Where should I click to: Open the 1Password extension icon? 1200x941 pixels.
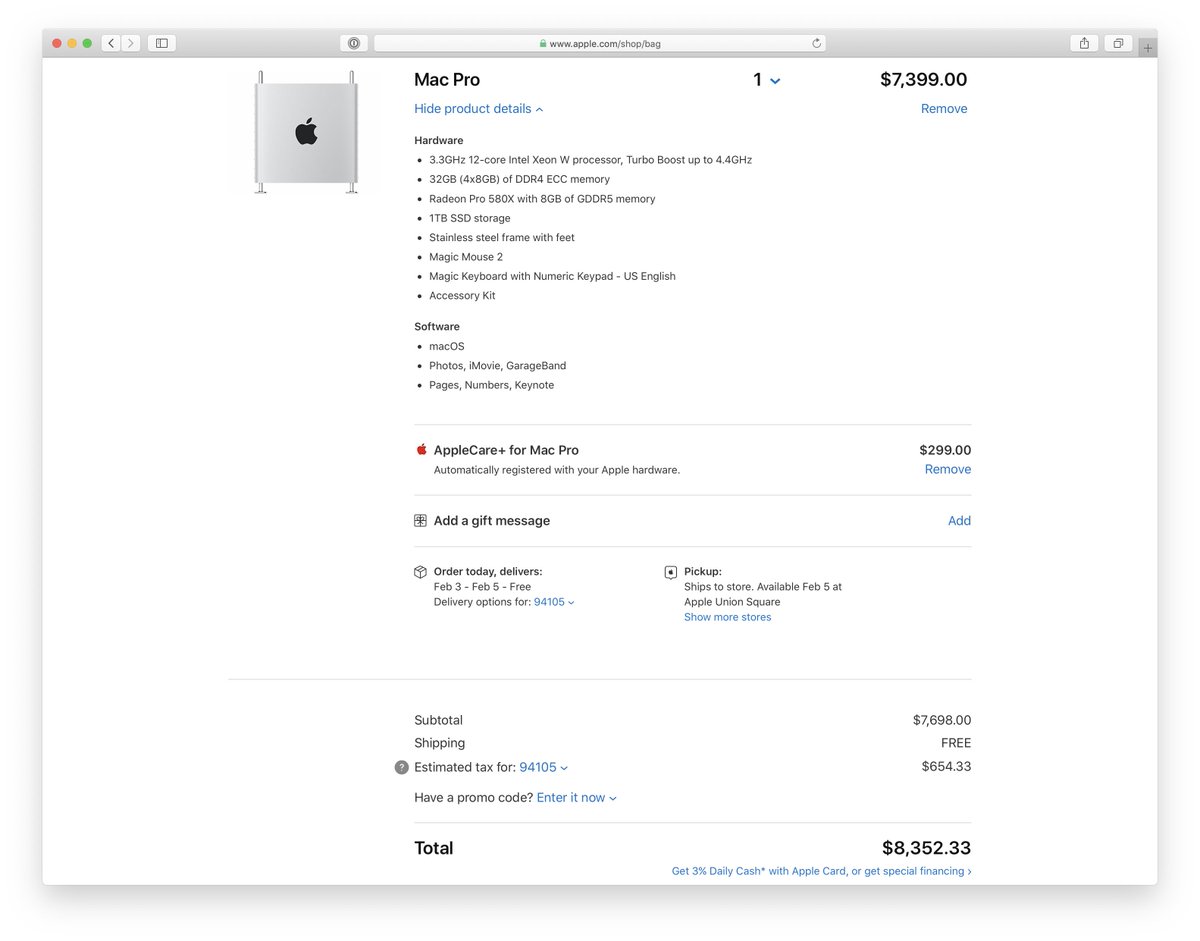pos(354,43)
